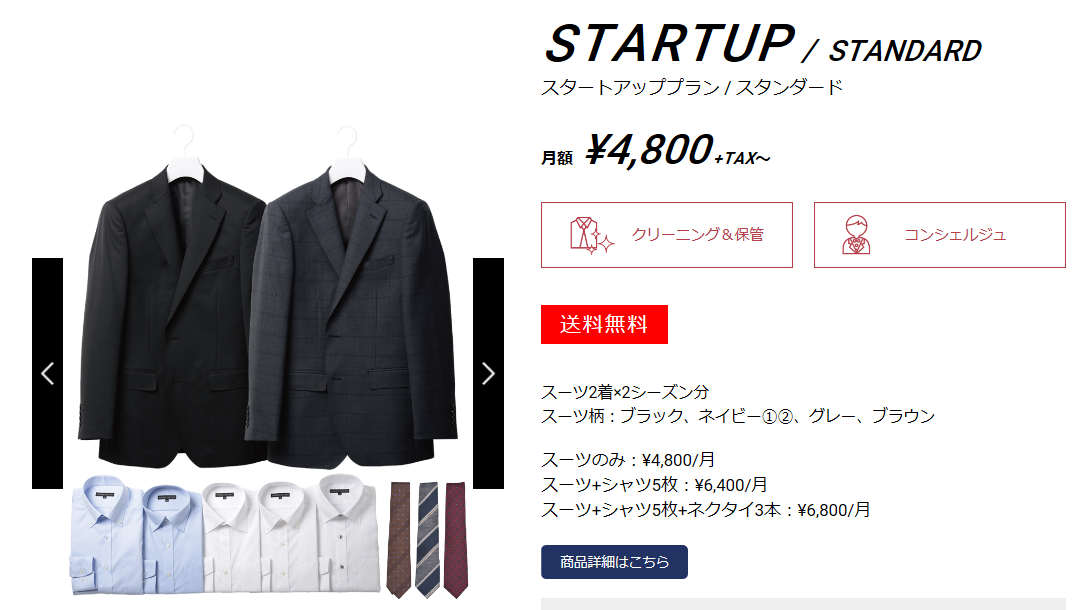The width and height of the screenshot is (1082, 610).
Task: Click the burgundy patterned necktie
Action: click(455, 538)
